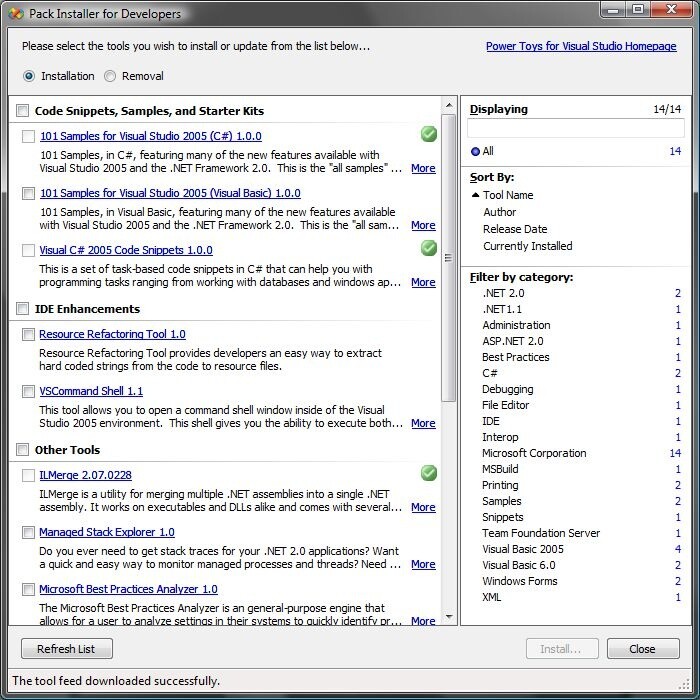
Task: Click the blue bullet beside All filter
Action: tap(475, 151)
